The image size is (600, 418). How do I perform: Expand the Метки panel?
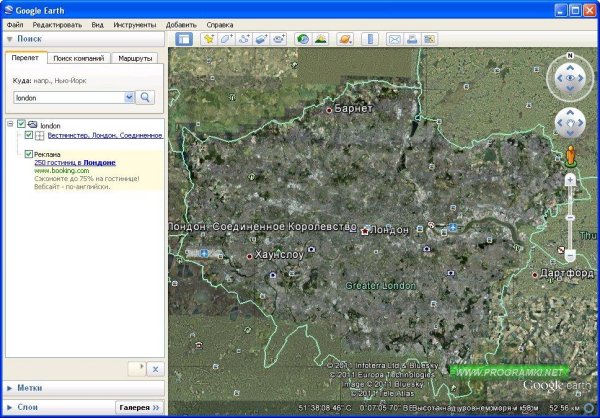pos(10,388)
